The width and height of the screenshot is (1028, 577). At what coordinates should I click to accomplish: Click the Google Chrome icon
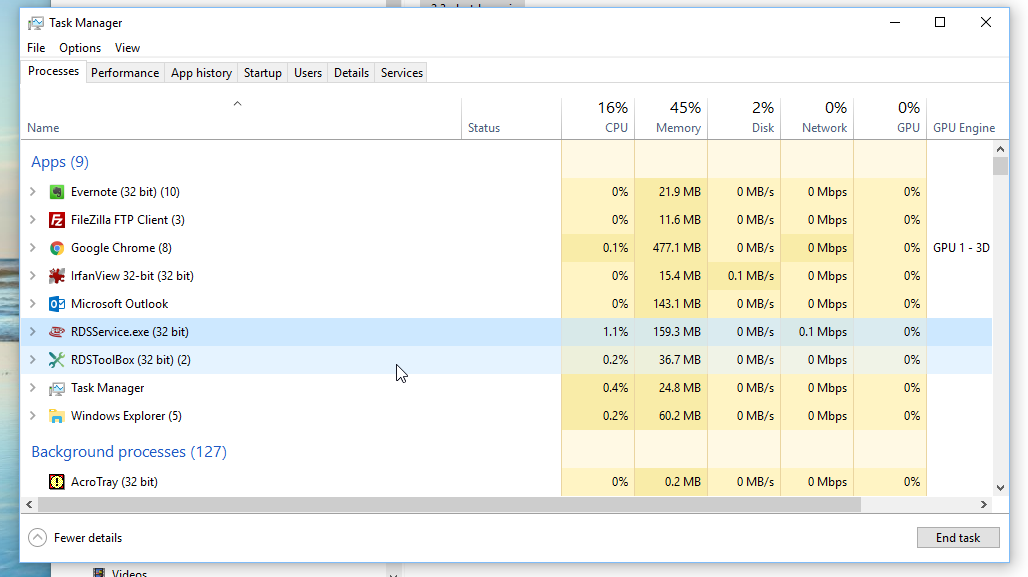pos(57,248)
